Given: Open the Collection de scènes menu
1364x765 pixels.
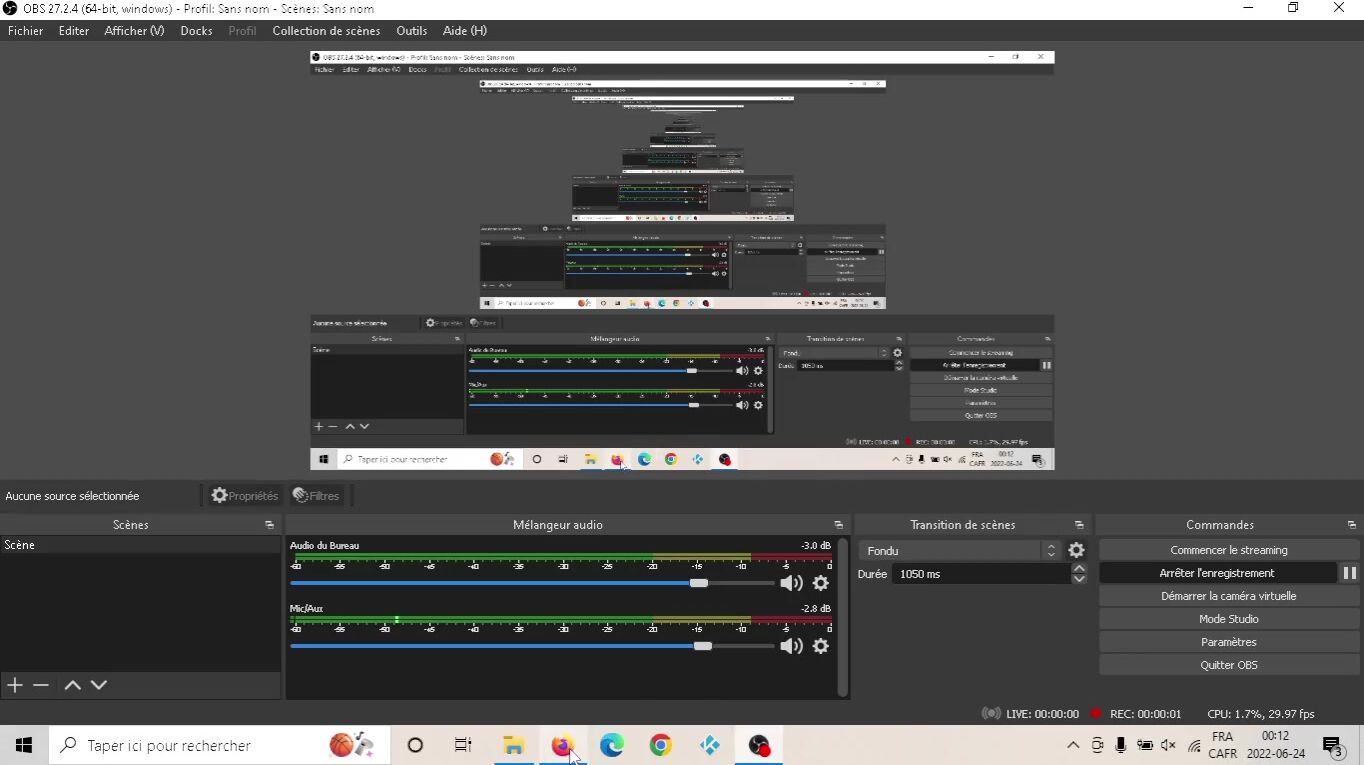Looking at the screenshot, I should click(x=326, y=31).
